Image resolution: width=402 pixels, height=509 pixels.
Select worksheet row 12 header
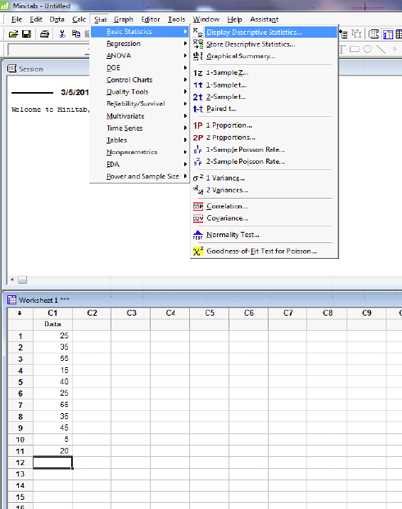(20, 463)
